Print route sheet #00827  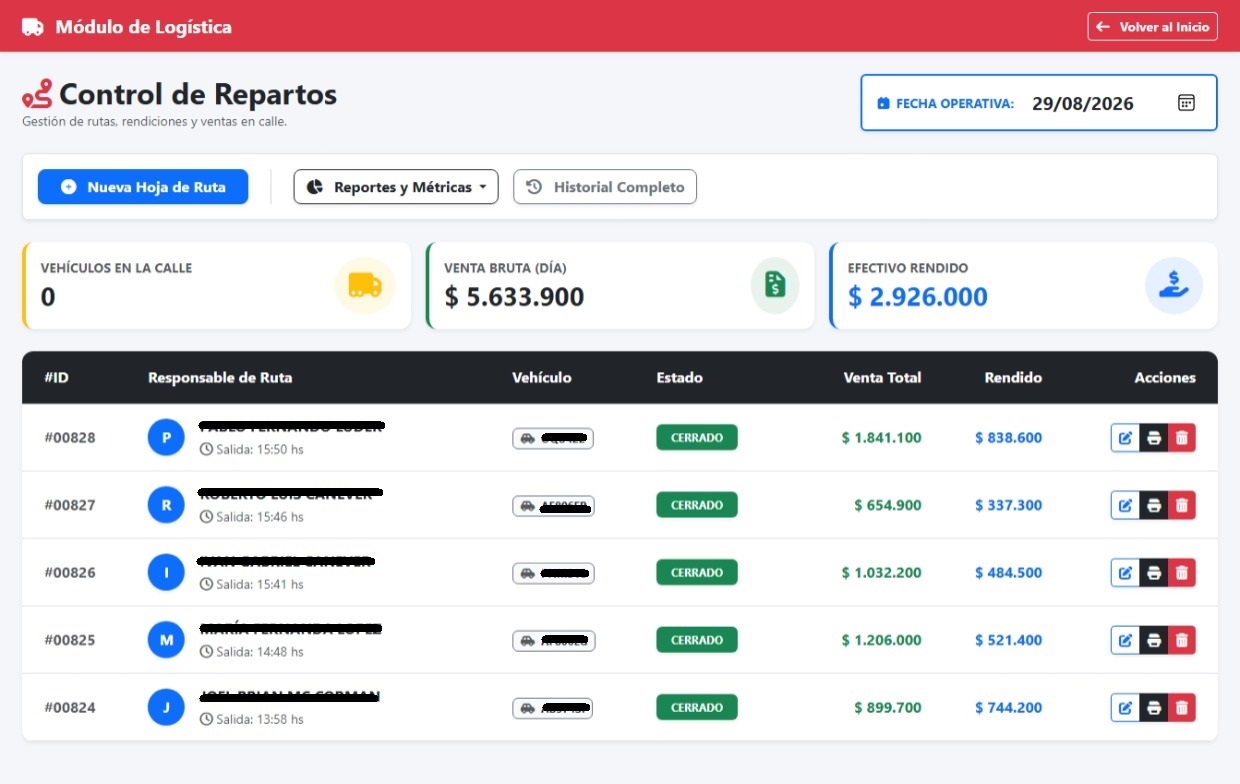(1154, 505)
